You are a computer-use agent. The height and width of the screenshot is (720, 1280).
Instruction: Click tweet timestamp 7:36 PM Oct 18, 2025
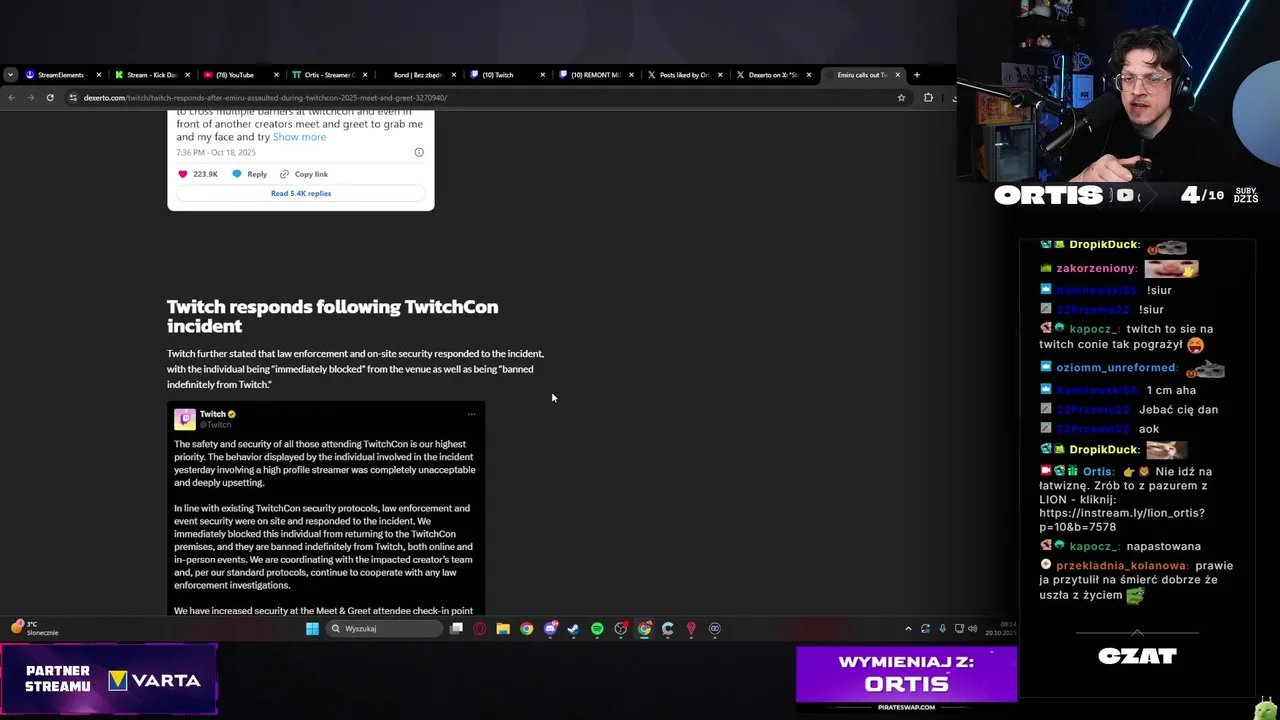[216, 153]
